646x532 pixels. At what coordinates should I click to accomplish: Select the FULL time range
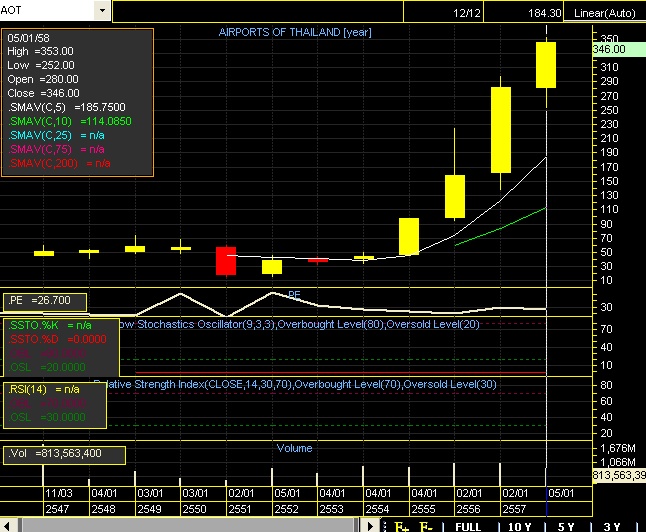469,525
